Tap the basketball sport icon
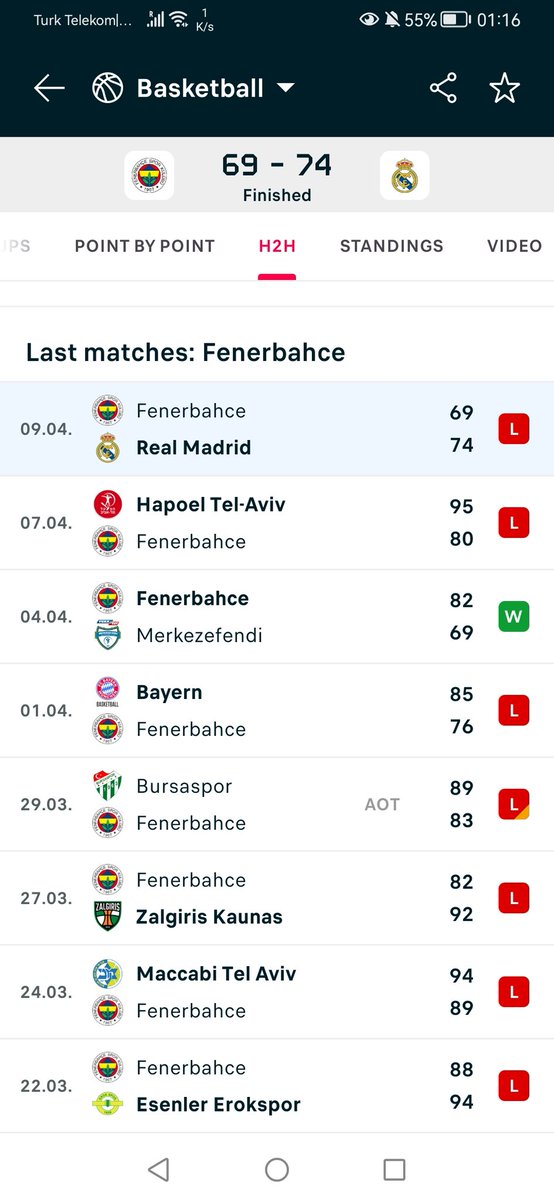Viewport: 554px width, 1200px height. (x=107, y=88)
